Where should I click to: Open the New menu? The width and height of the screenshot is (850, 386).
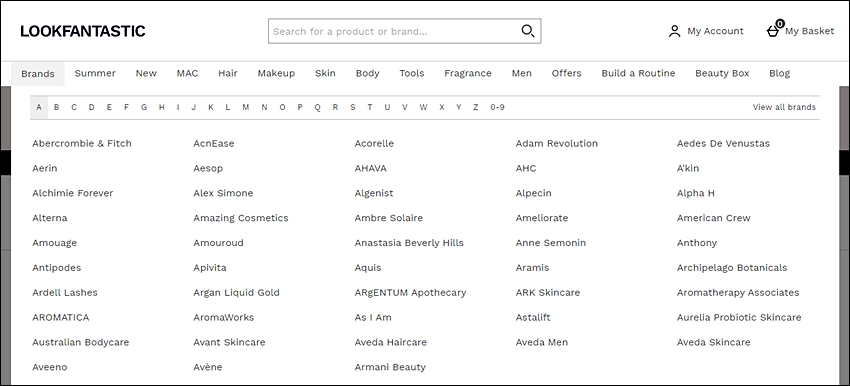(x=146, y=73)
